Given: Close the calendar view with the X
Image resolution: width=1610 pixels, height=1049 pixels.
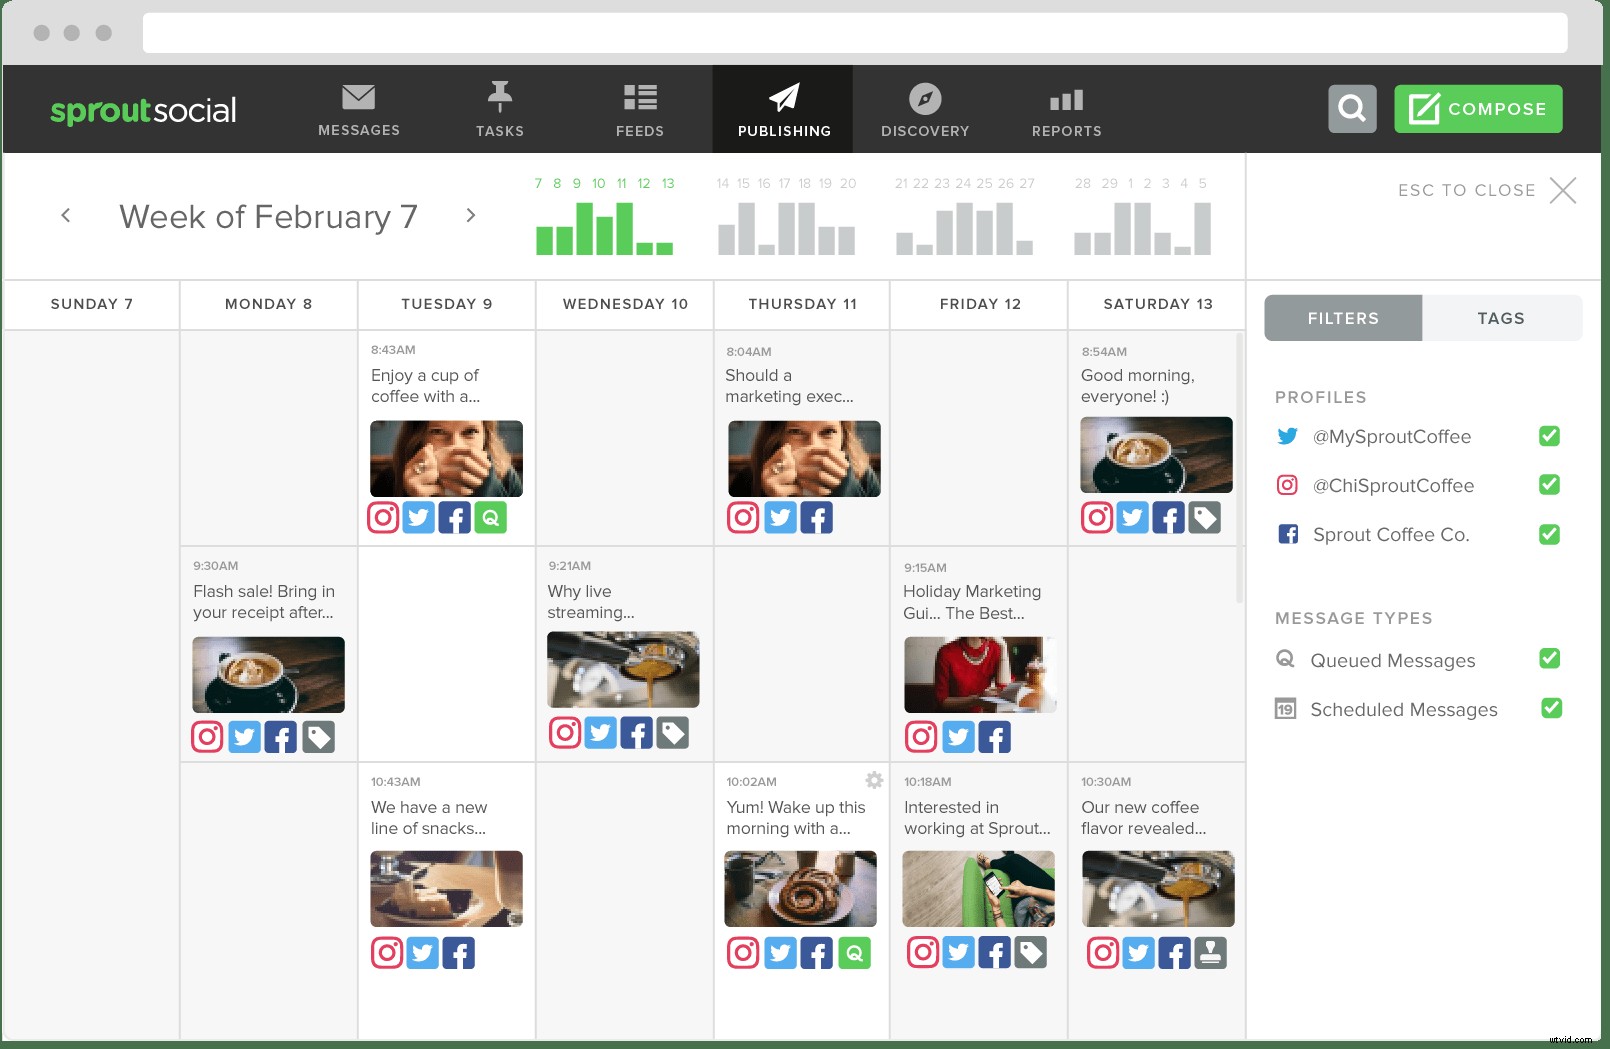Looking at the screenshot, I should coord(1563,190).
